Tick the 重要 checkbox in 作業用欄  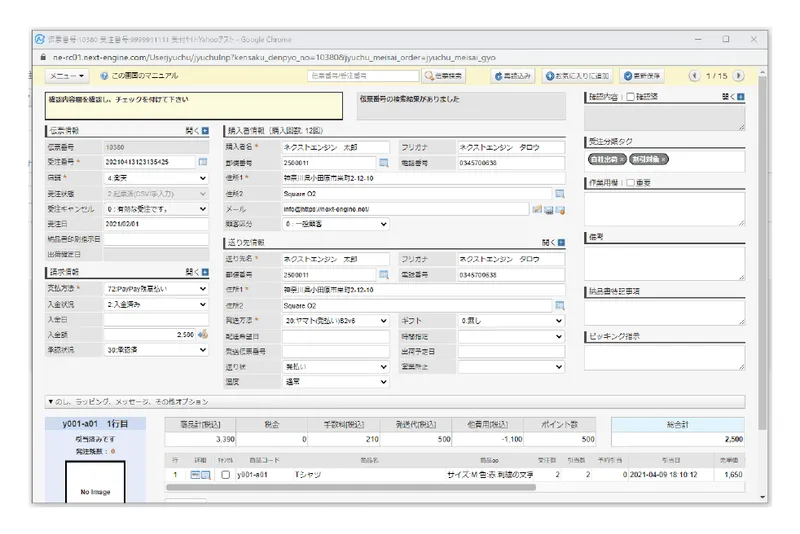[x=631, y=183]
